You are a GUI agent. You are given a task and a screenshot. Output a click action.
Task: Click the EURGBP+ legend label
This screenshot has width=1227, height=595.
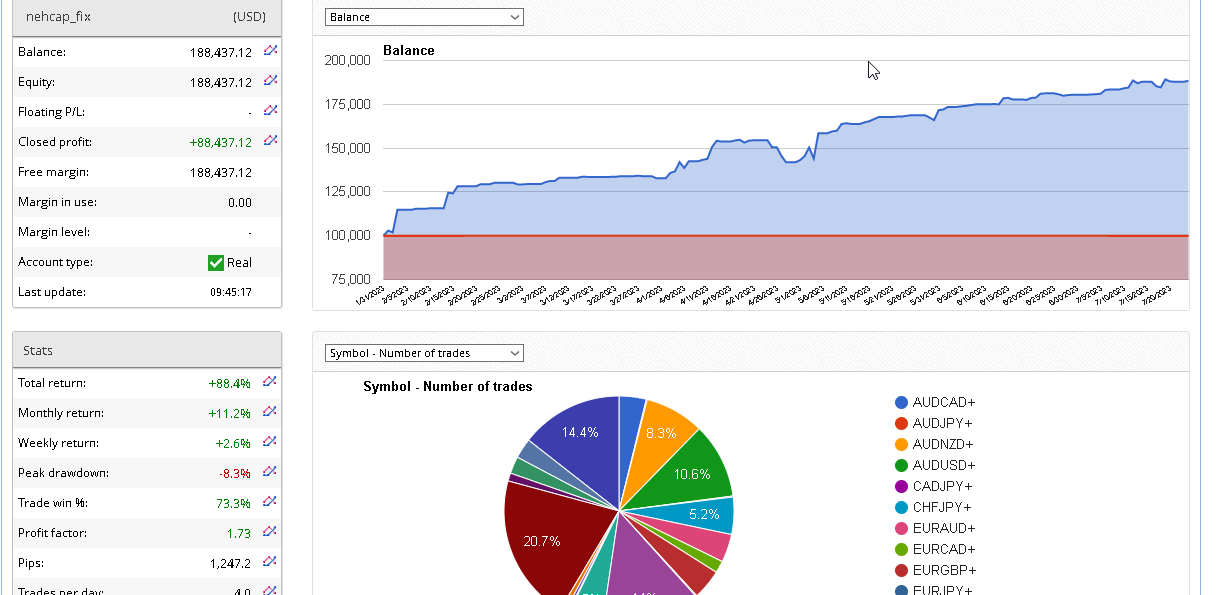pyautogui.click(x=943, y=570)
